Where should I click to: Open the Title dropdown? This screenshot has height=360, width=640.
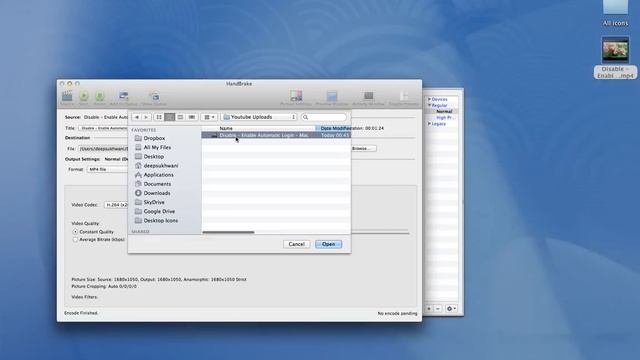pyautogui.click(x=103, y=128)
